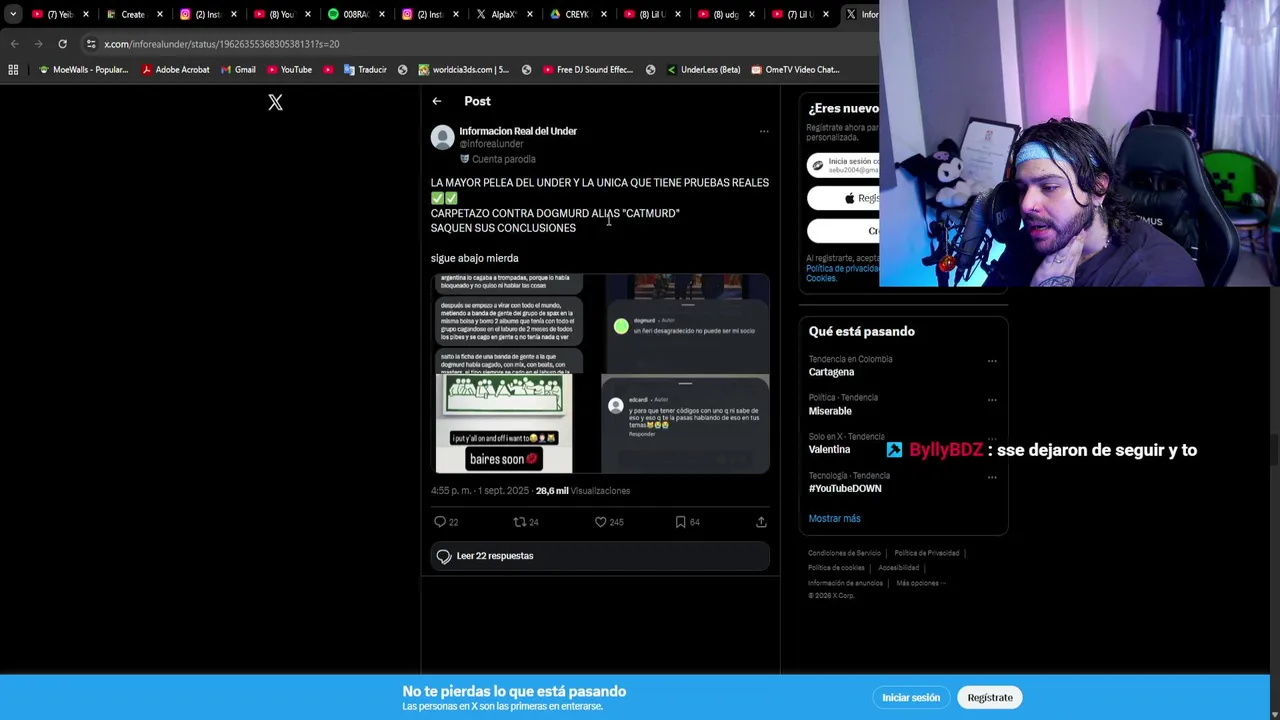Click the Apple sign-up button
The width and height of the screenshot is (1280, 720).
coord(843,198)
